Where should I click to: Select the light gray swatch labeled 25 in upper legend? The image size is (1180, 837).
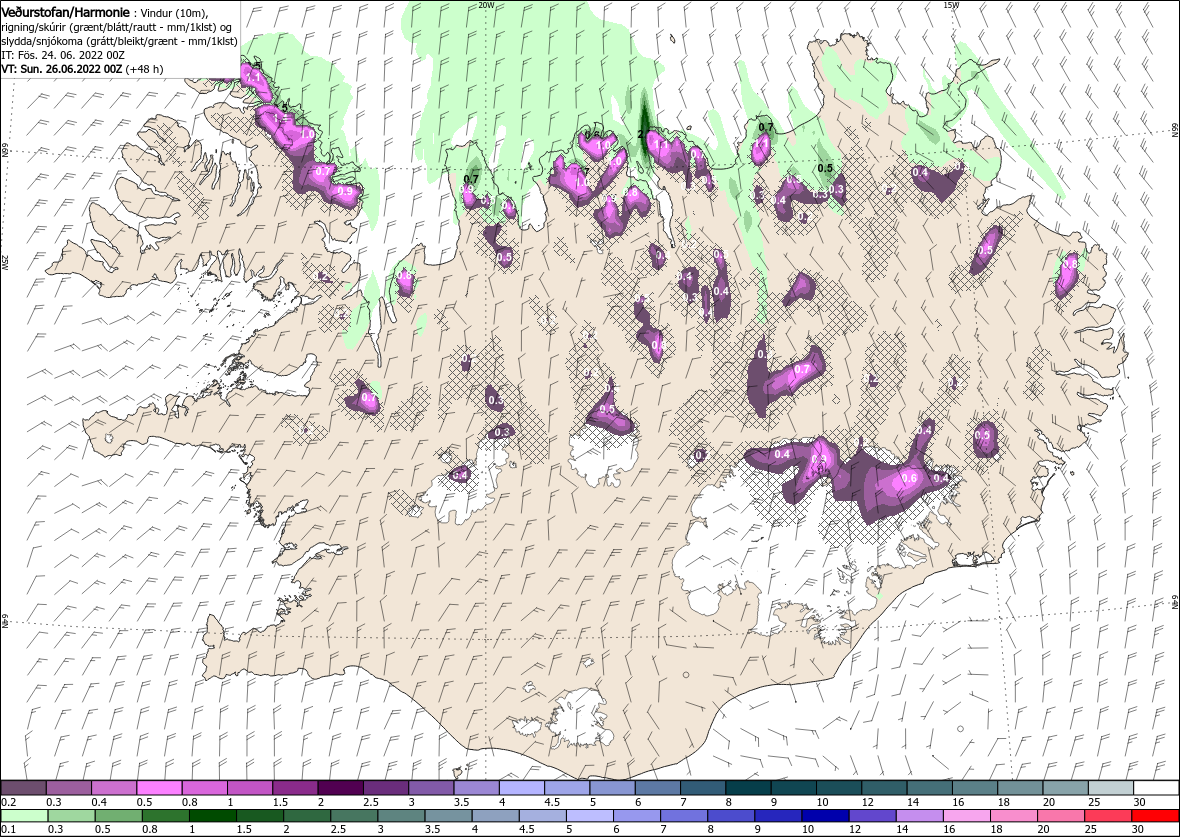[1110, 787]
